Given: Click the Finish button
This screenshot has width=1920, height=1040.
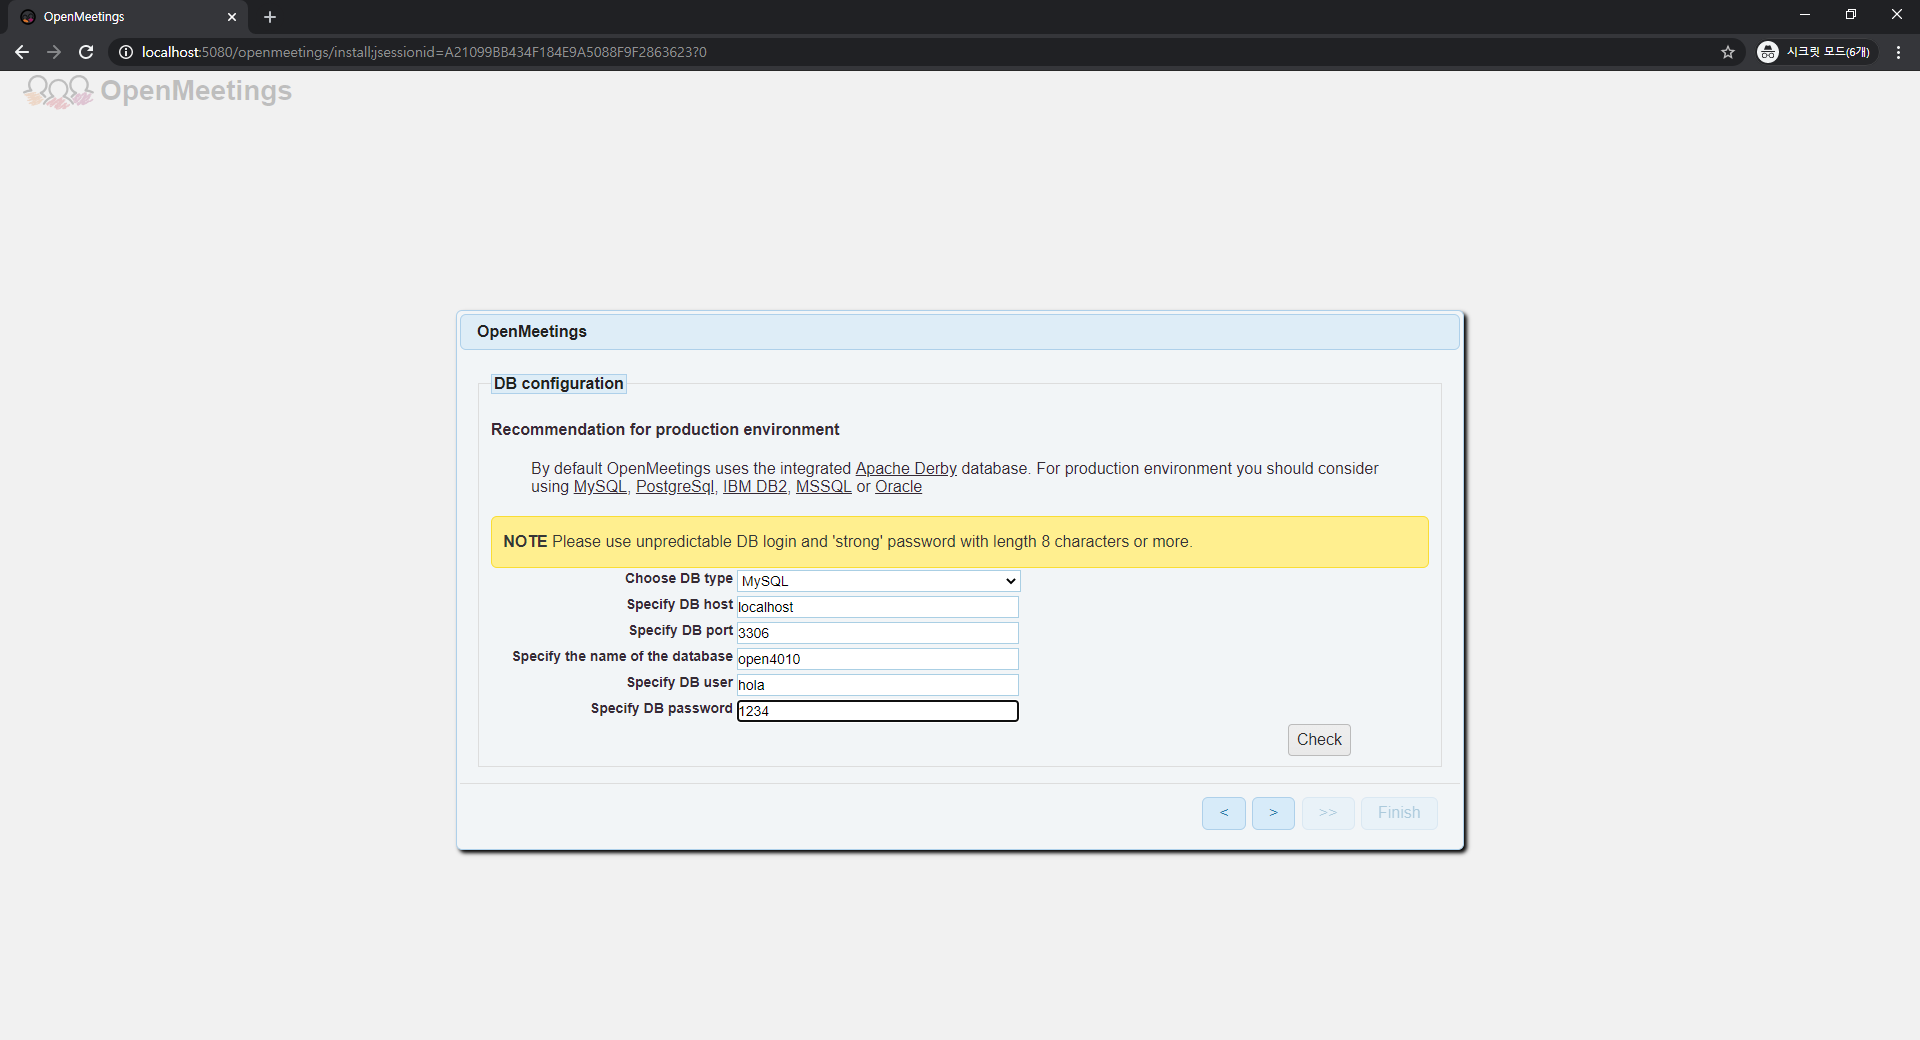Looking at the screenshot, I should tap(1399, 813).
